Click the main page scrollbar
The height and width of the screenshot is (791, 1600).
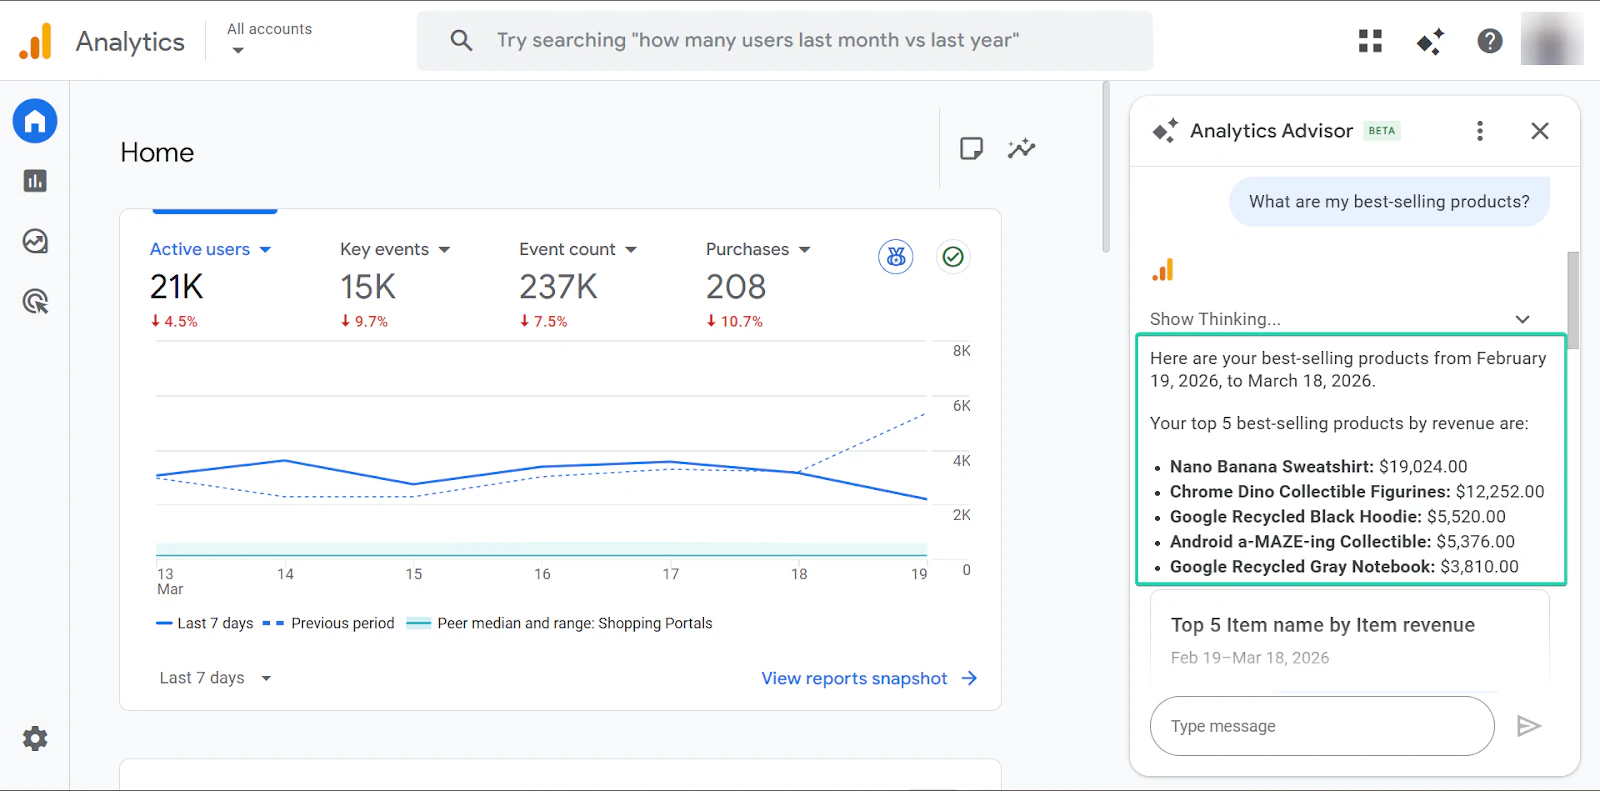click(1106, 167)
